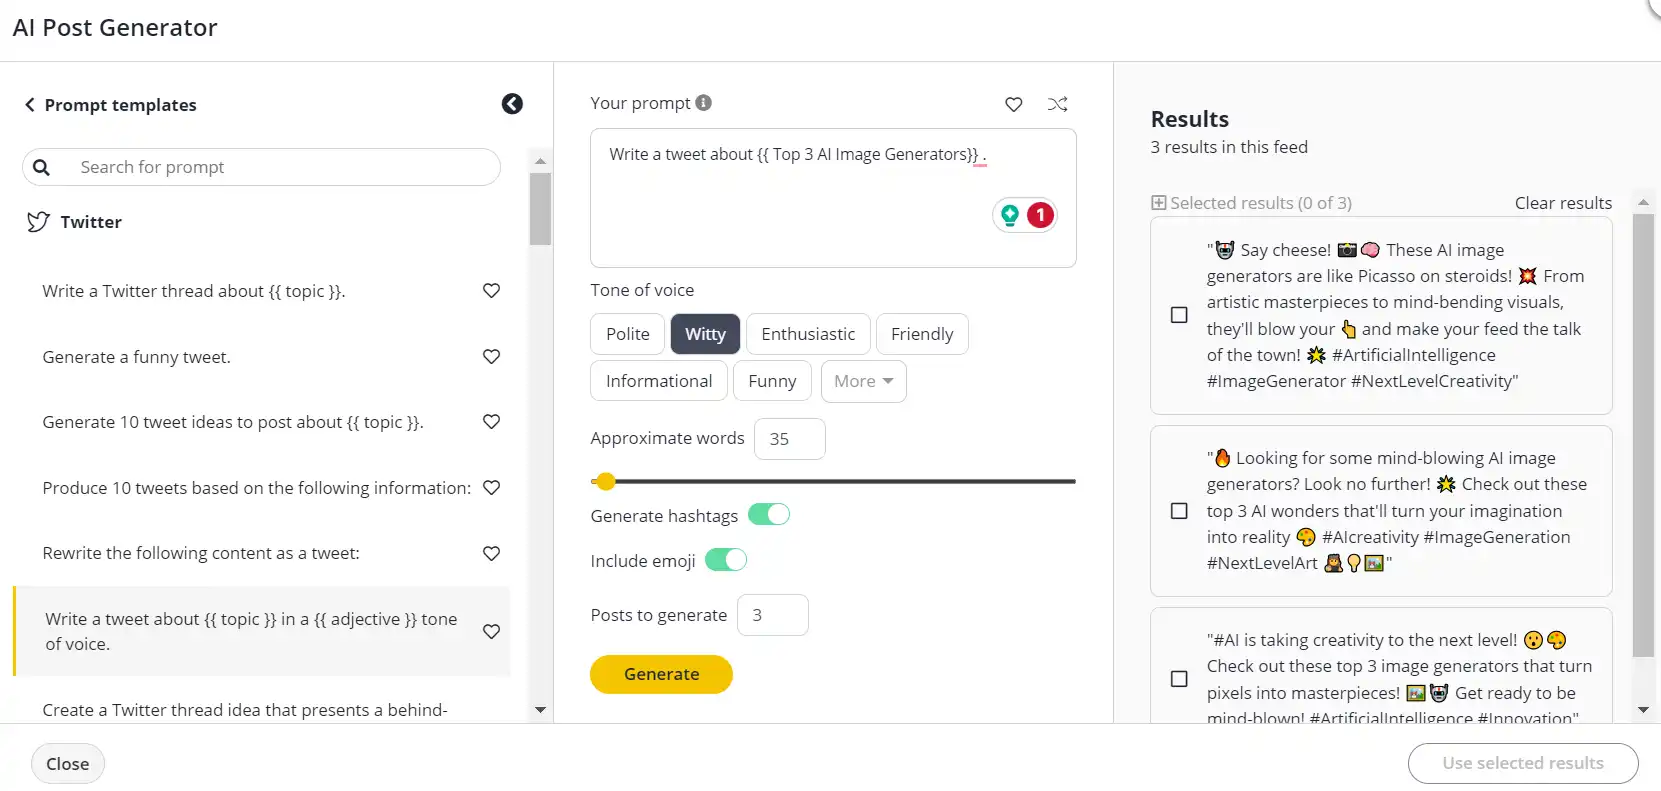The height and width of the screenshot is (791, 1661).
Task: Click the Twitter bird icon
Action: tap(38, 222)
